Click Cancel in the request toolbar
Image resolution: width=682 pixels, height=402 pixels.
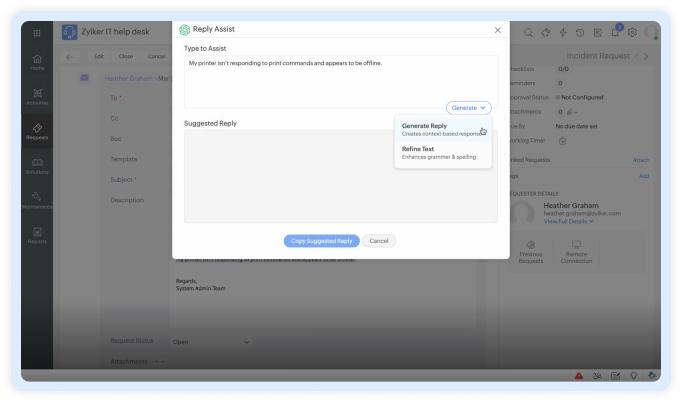pyautogui.click(x=156, y=57)
